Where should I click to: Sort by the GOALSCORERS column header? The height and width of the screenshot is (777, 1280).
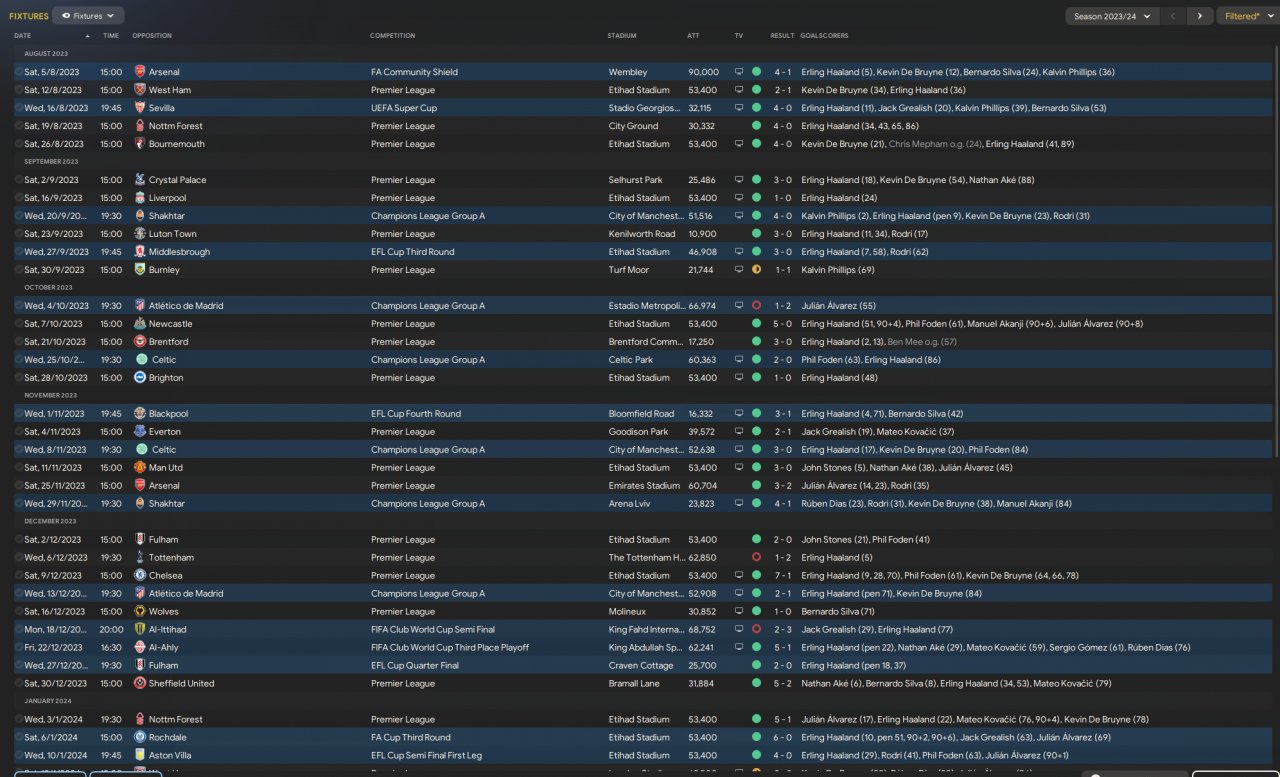(825, 36)
